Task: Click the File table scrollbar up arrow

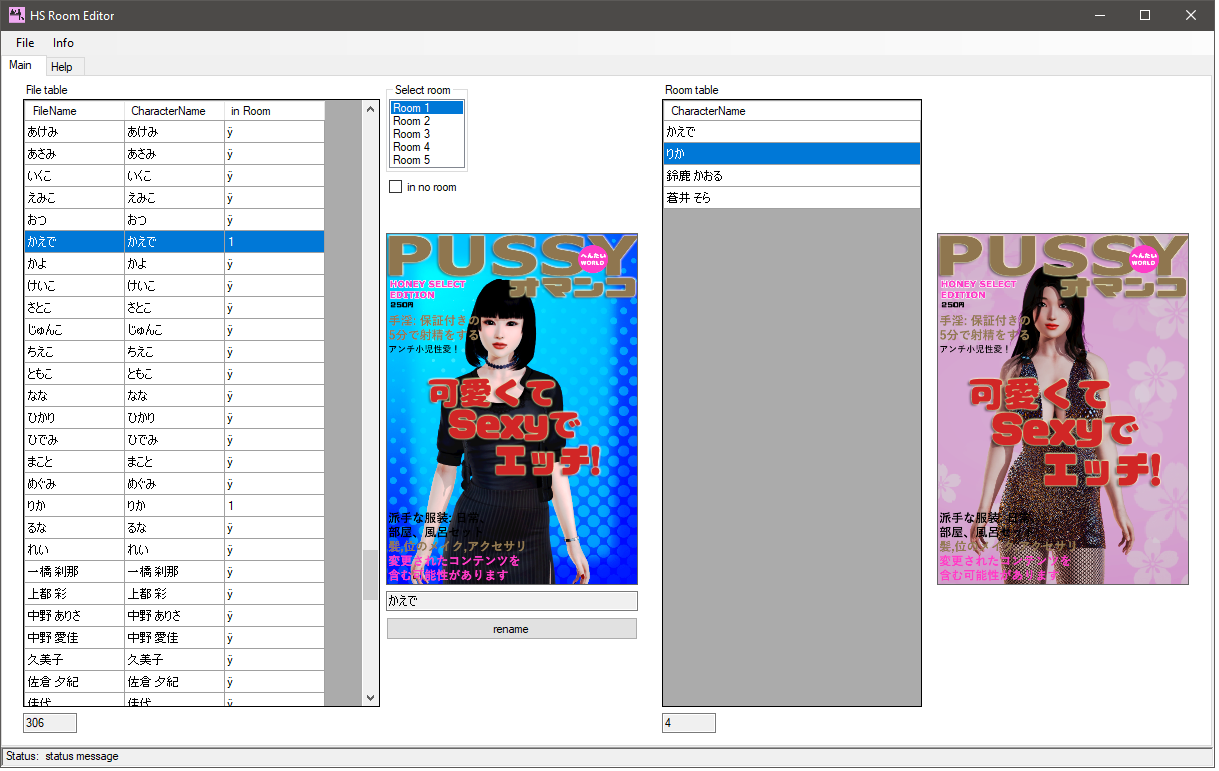Action: click(370, 109)
